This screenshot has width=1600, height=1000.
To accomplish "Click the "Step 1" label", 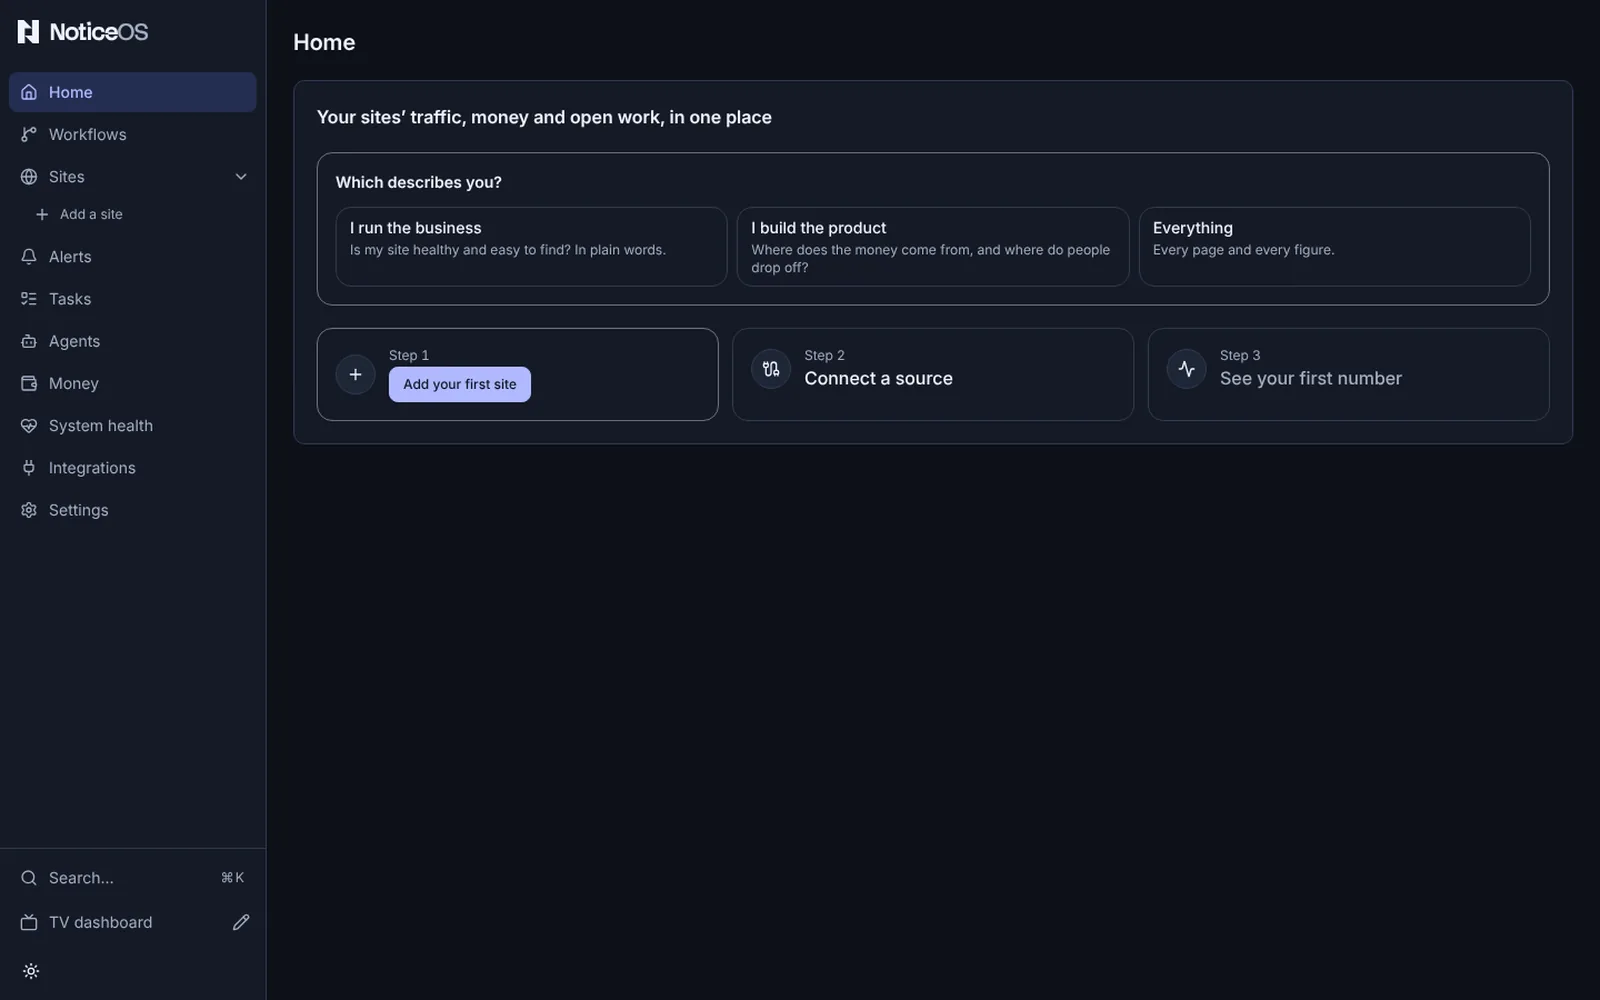I will tap(409, 355).
